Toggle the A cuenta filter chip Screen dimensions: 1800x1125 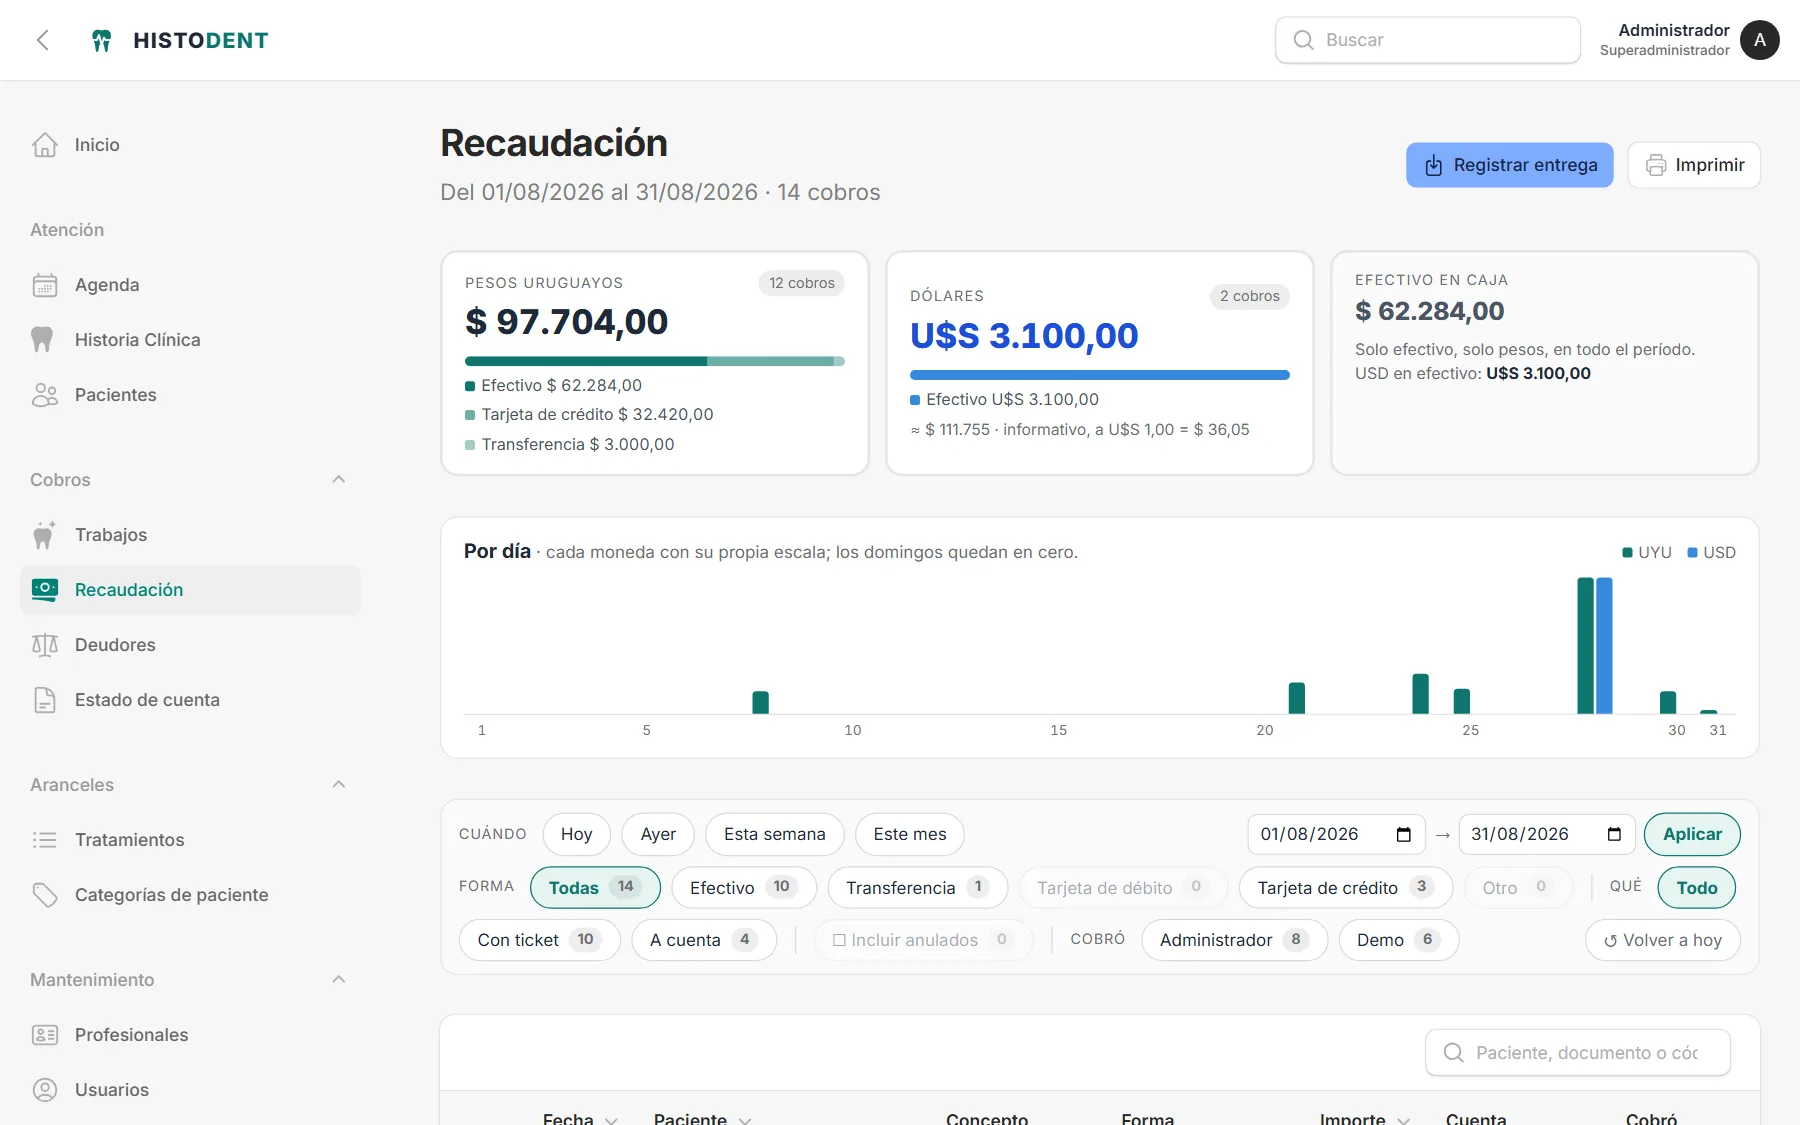coord(704,940)
